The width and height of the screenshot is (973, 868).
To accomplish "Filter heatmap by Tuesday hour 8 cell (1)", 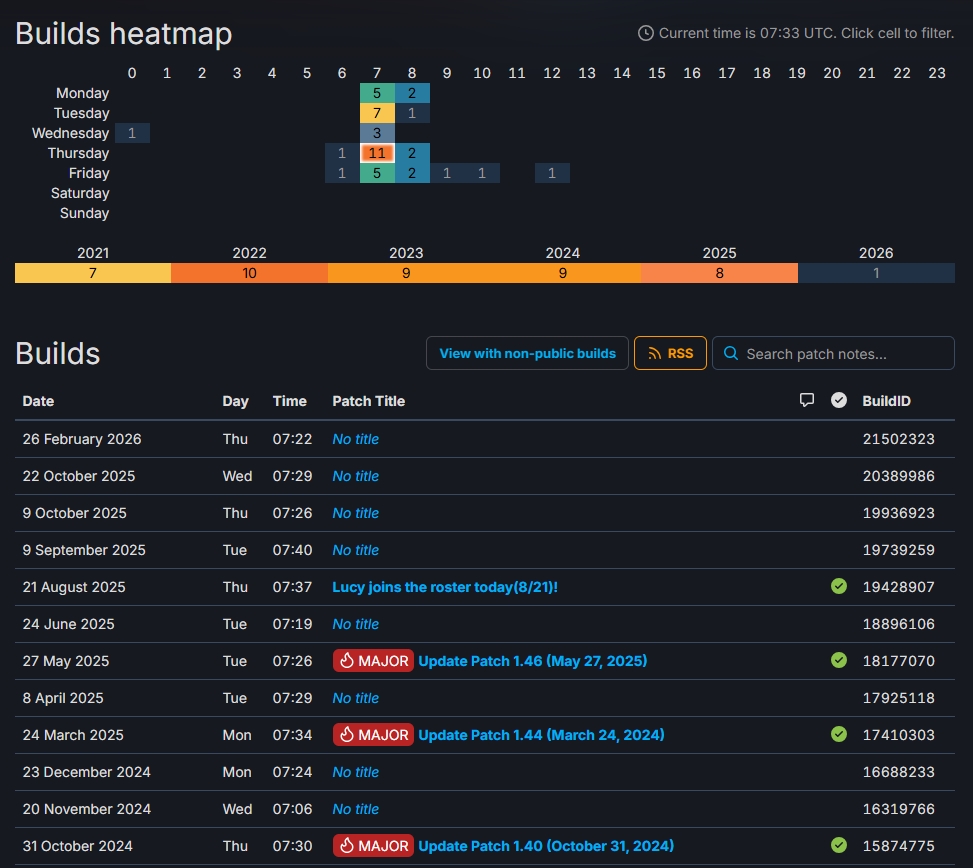I will [412, 113].
